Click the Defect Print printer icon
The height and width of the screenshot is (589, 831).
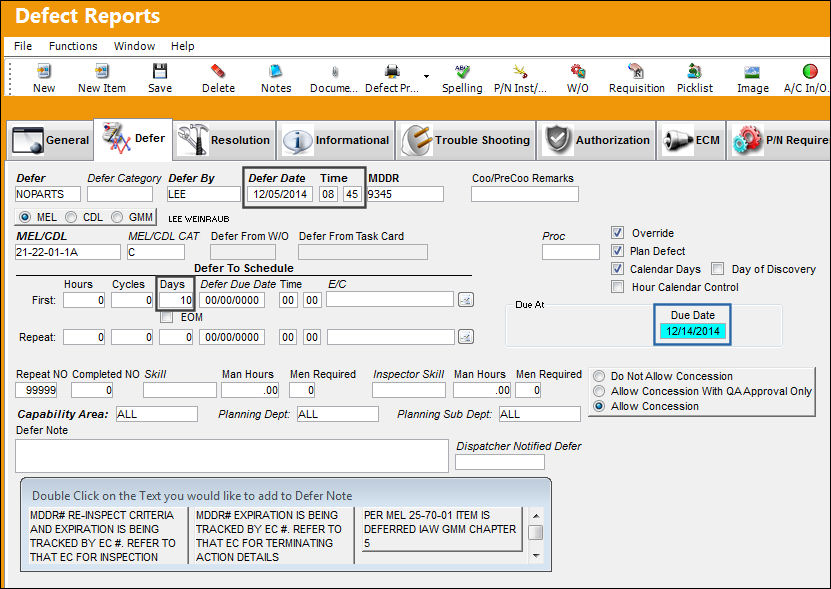point(392,71)
